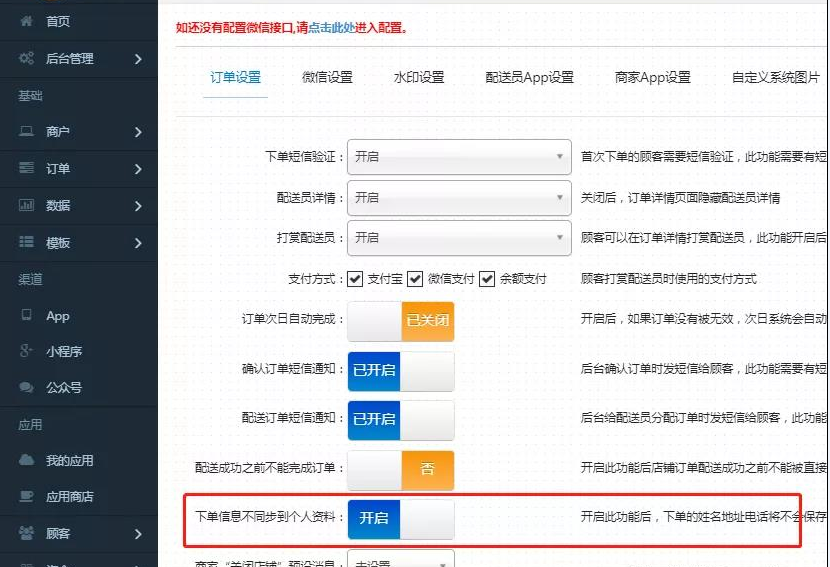The image size is (830, 567).
Task: Switch to the 配送员App设置 tab
Action: coord(529,78)
